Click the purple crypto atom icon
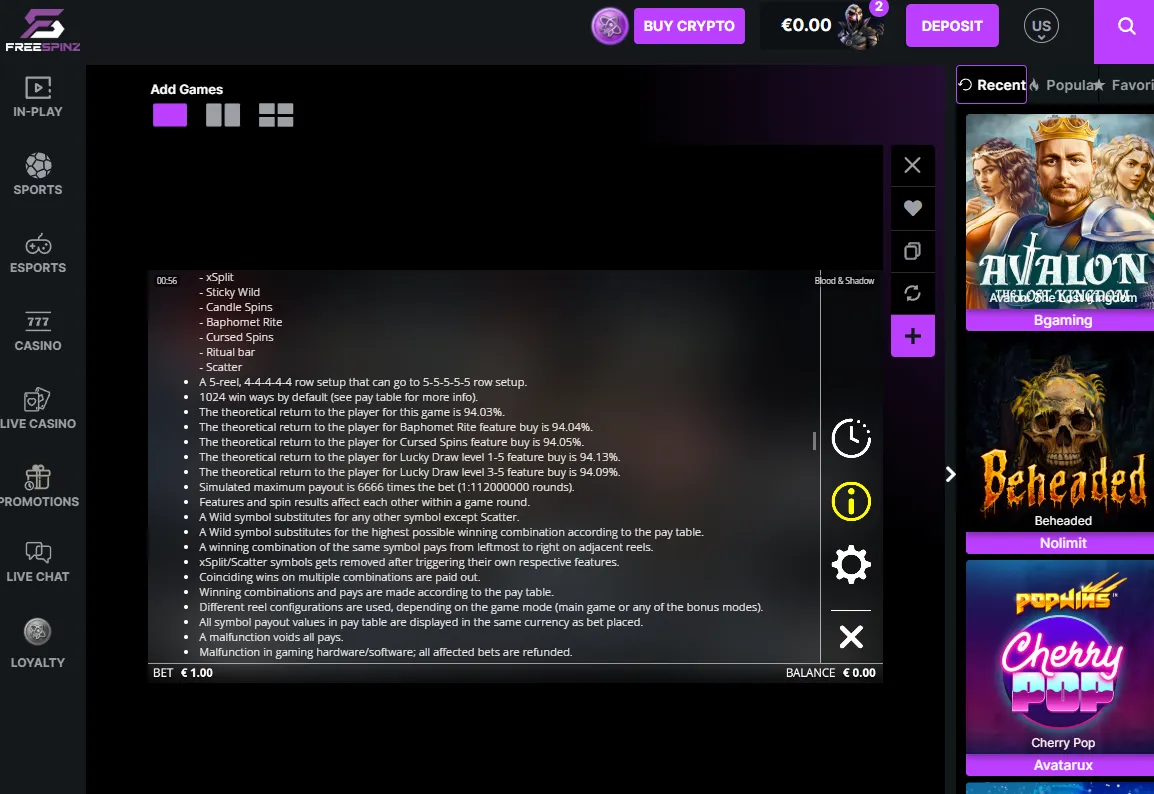1154x794 pixels. [609, 26]
